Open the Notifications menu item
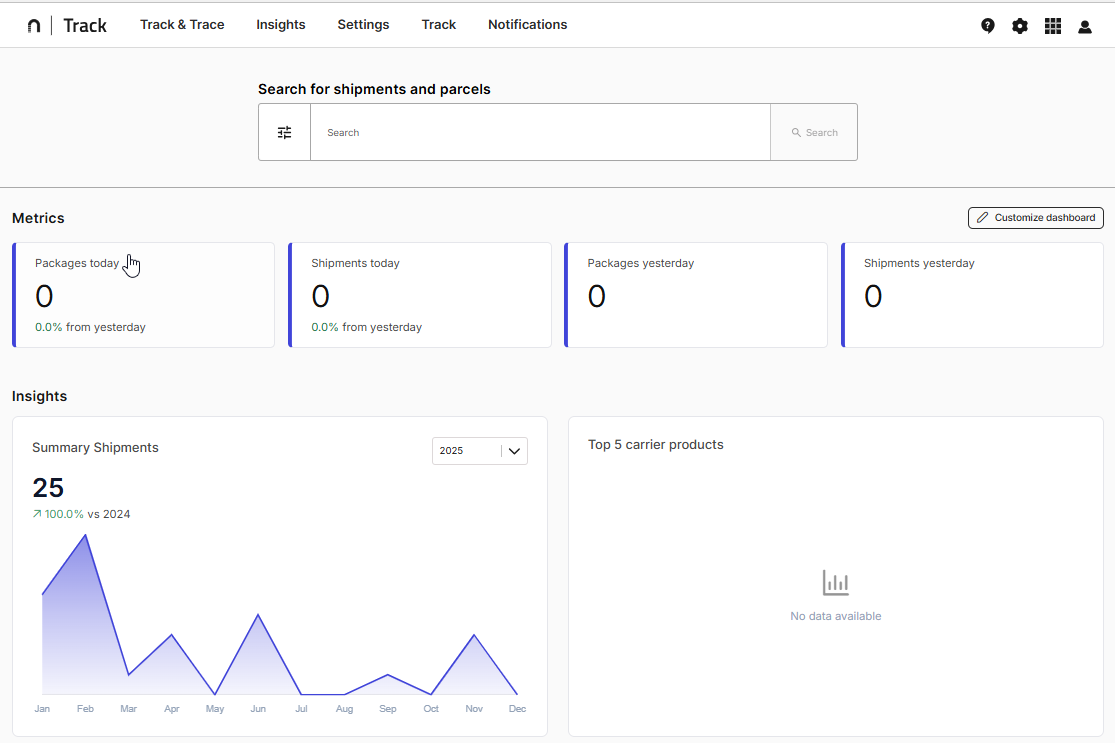This screenshot has width=1115, height=743. (527, 25)
